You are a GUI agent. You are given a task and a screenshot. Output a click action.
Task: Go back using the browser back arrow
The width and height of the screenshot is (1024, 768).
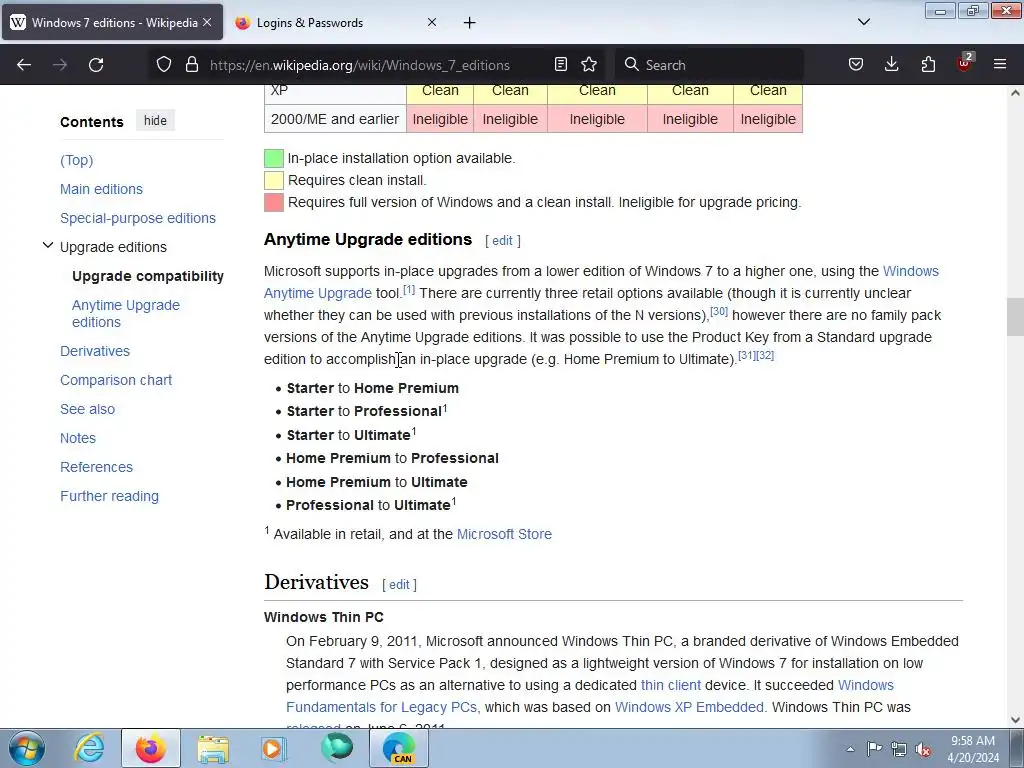(x=24, y=65)
